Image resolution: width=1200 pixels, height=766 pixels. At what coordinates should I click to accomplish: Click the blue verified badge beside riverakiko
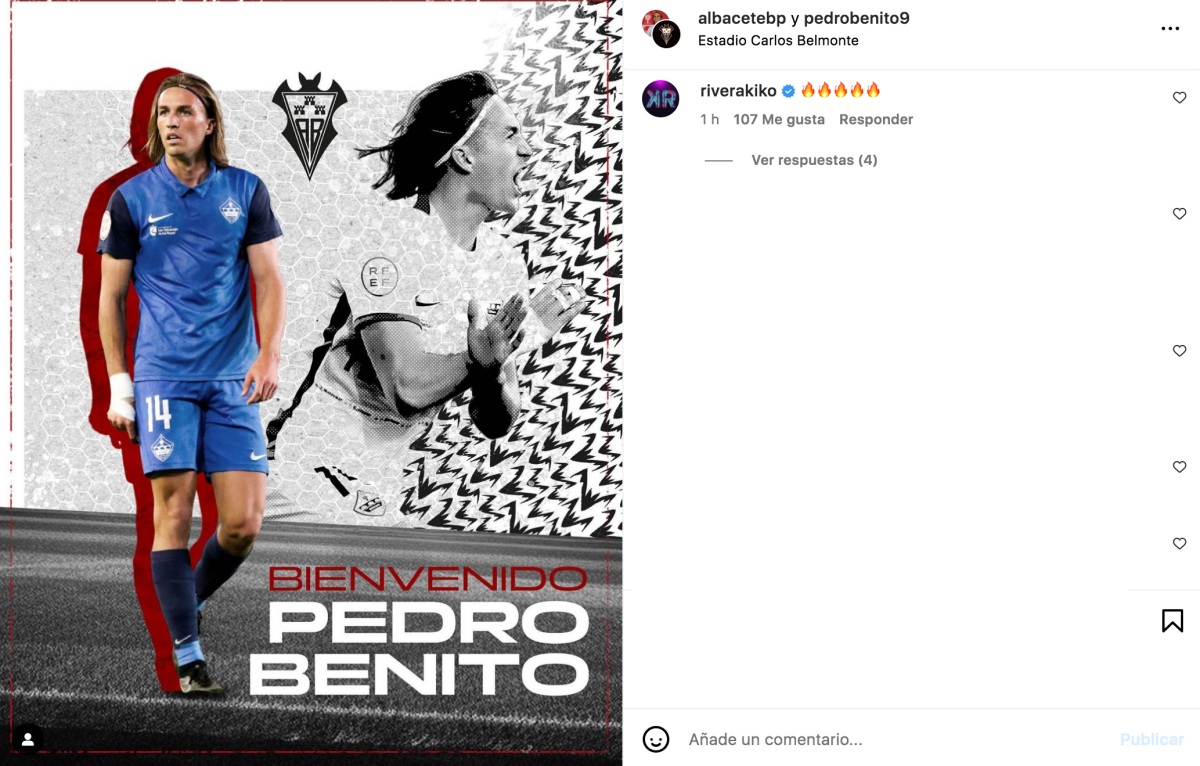pyautogui.click(x=788, y=91)
